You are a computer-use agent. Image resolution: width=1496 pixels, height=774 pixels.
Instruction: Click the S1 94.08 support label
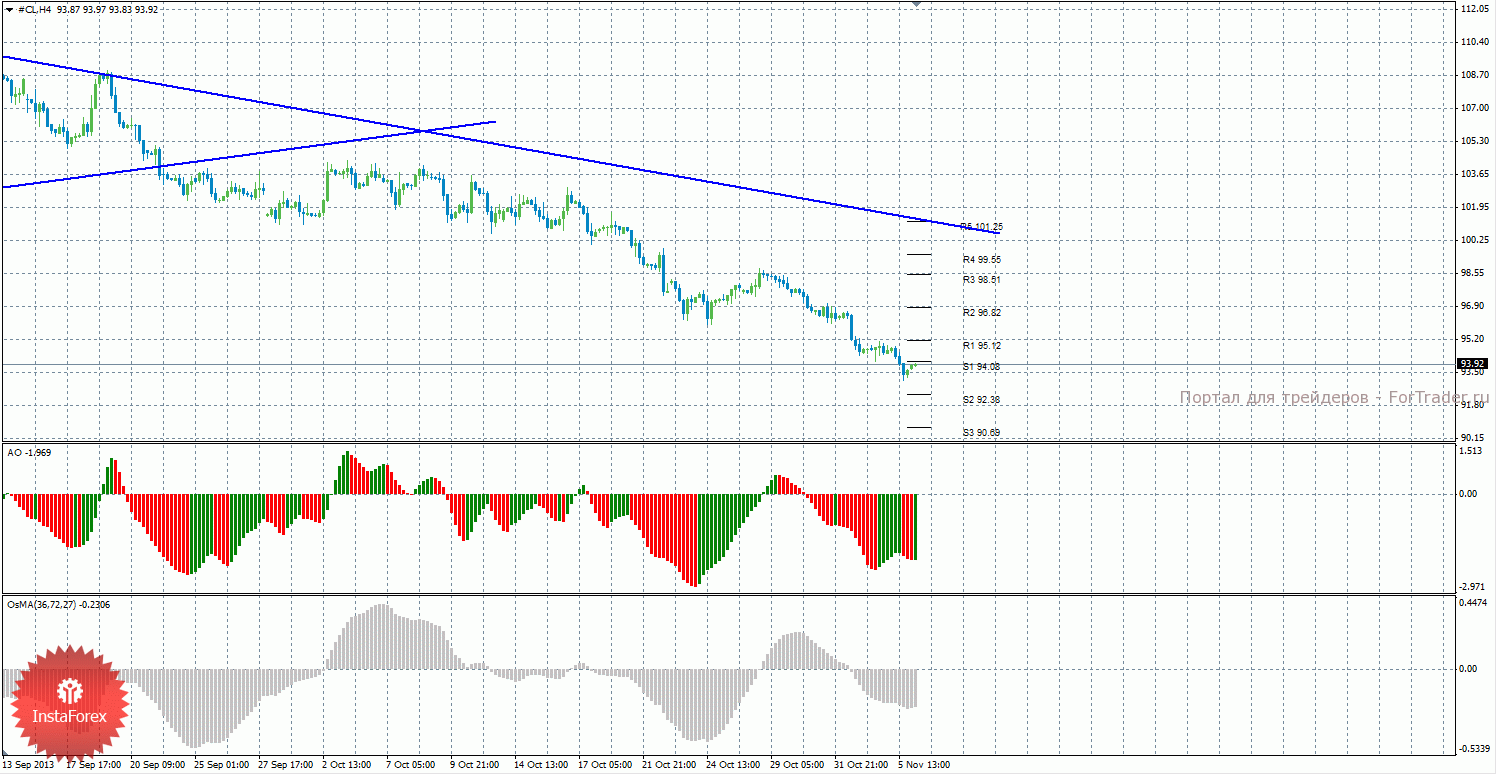[x=981, y=367]
